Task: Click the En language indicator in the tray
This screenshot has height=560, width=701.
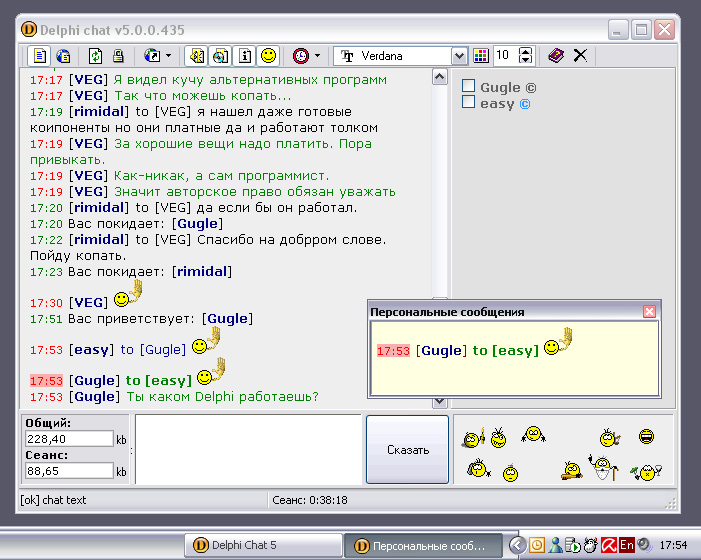Action: 626,545
